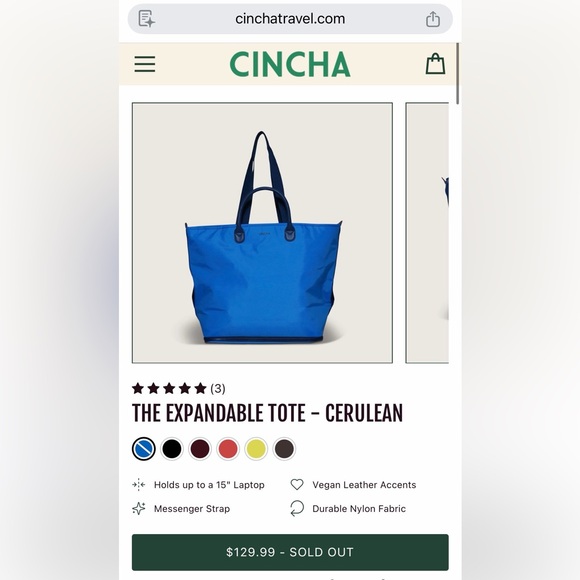Select the cerulean blue color swatch
The image size is (580, 580).
click(x=144, y=449)
